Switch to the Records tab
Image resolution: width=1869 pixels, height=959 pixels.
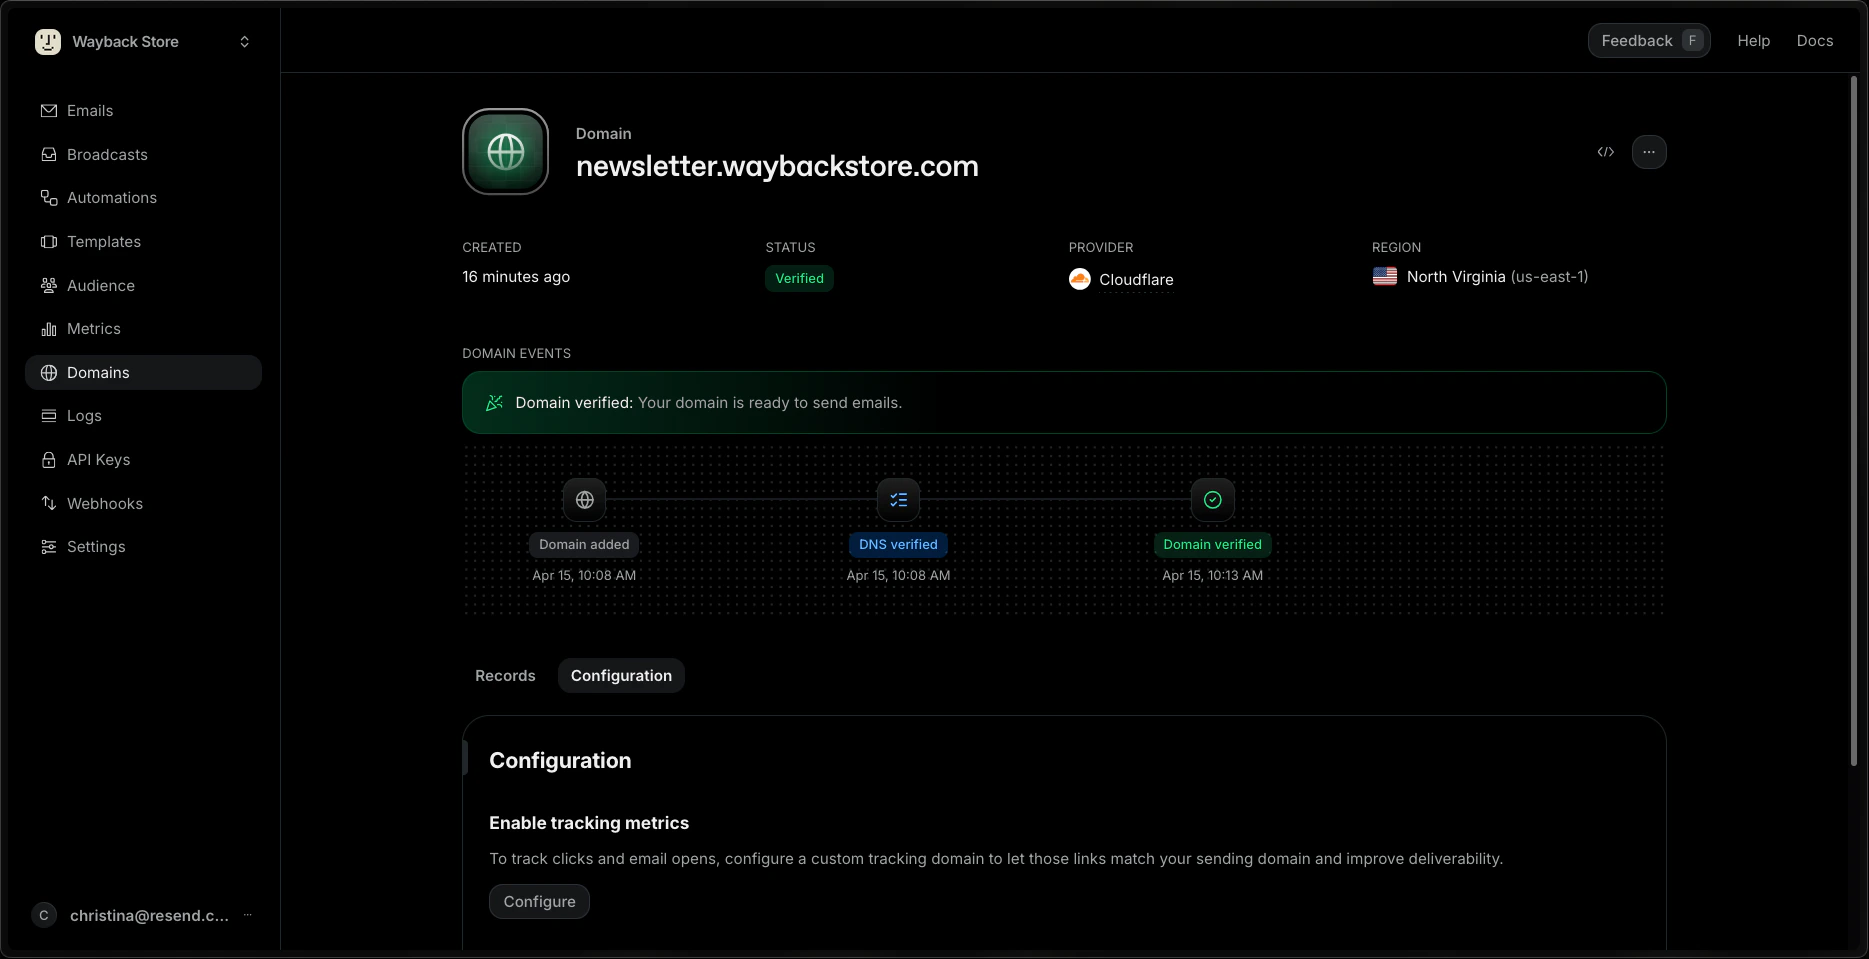504,675
